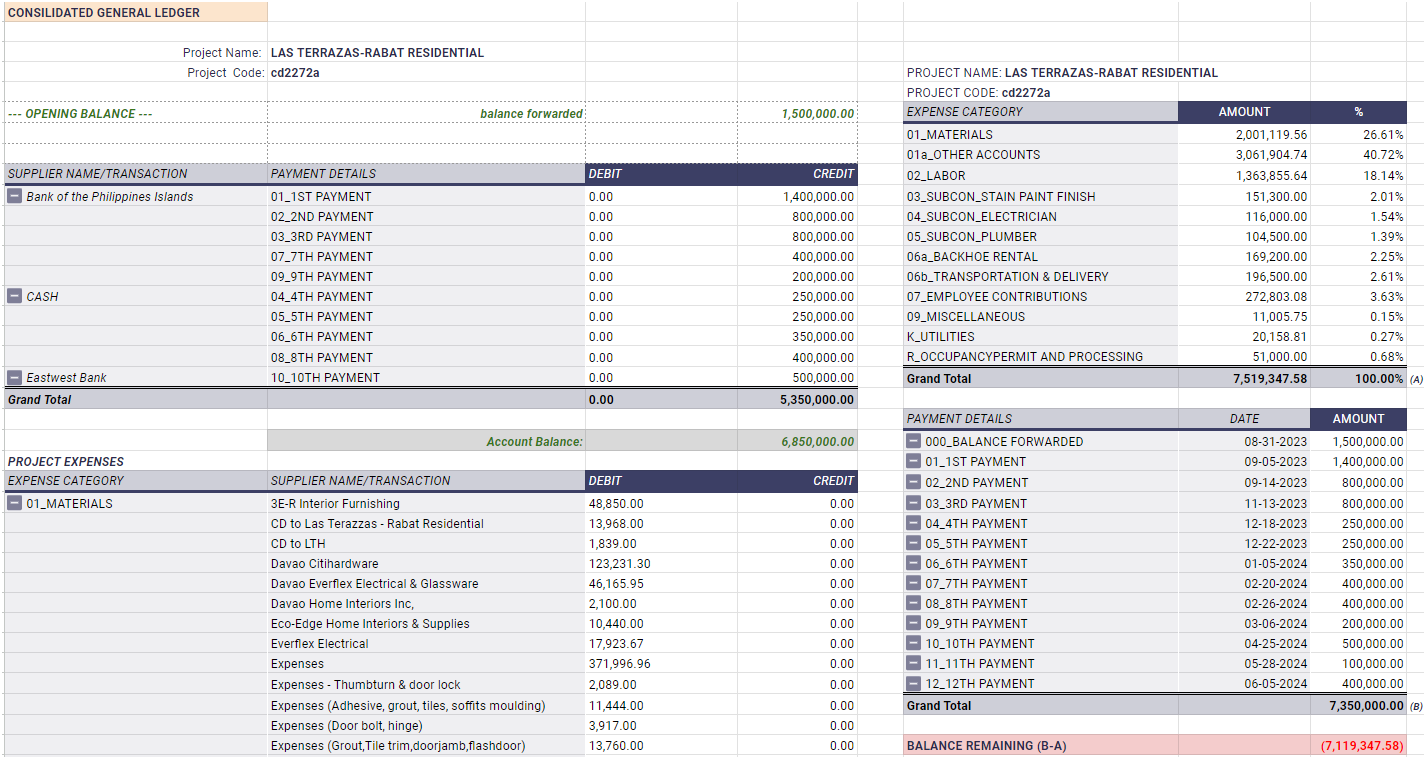The width and height of the screenshot is (1426, 759).
Task: Select the R_OCCUPANCYPERMIT AND PROCESSING row
Action: pyautogui.click(x=1040, y=357)
